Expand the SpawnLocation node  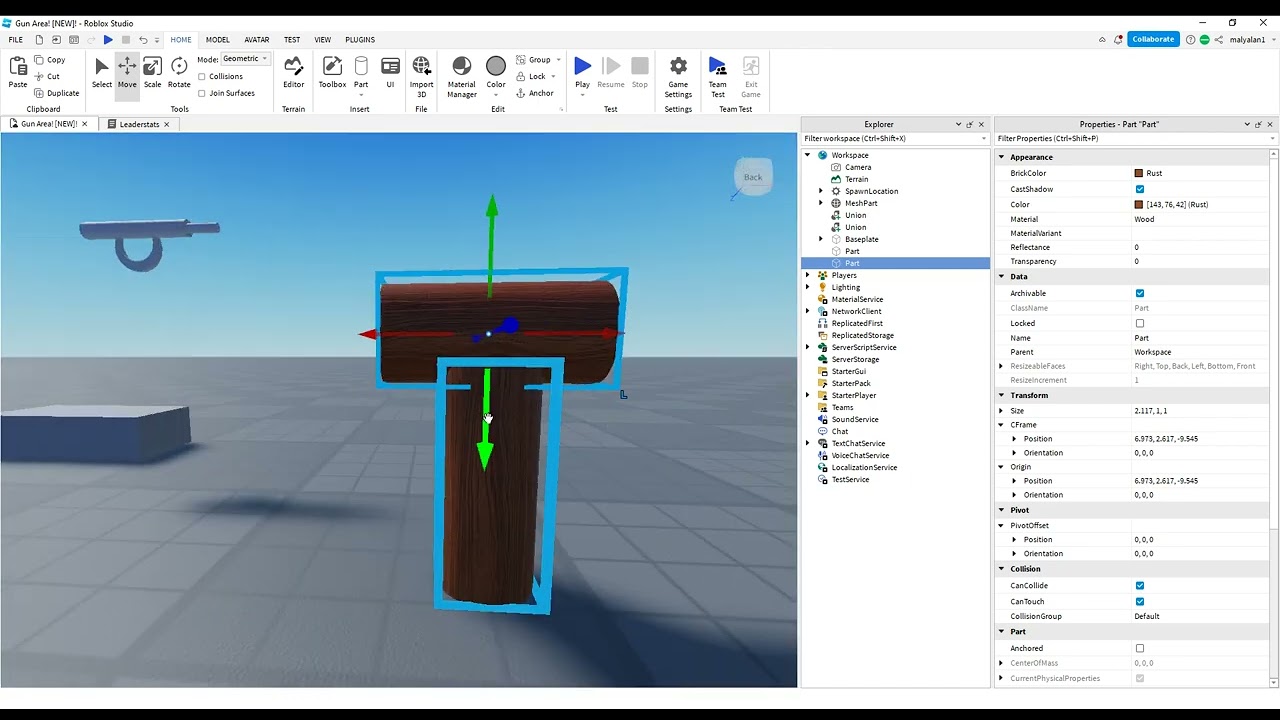tap(821, 191)
